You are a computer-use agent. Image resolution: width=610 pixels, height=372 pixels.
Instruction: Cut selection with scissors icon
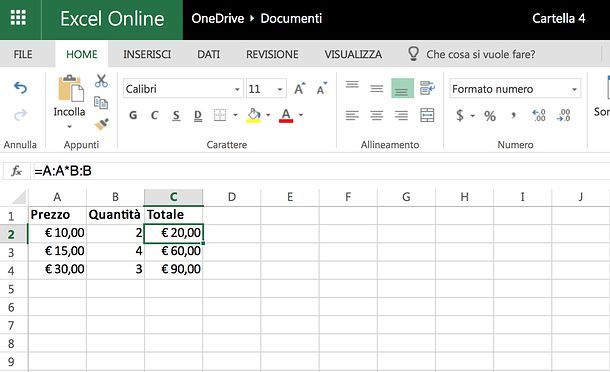tap(101, 81)
